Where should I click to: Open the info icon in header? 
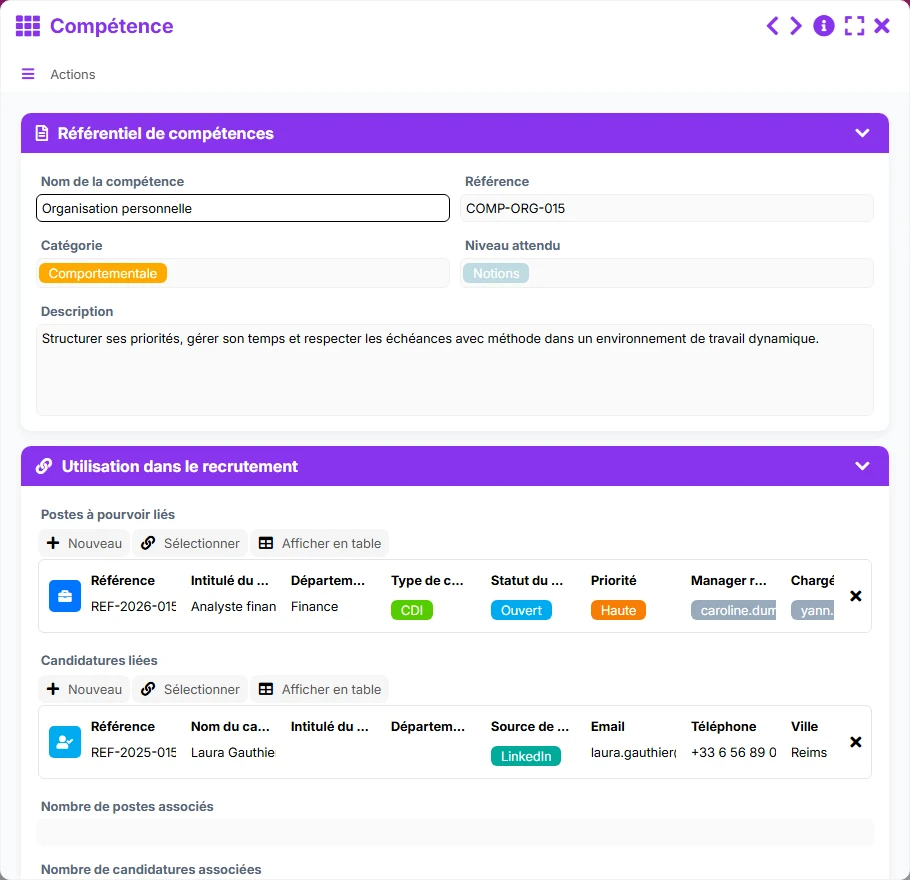tap(824, 26)
